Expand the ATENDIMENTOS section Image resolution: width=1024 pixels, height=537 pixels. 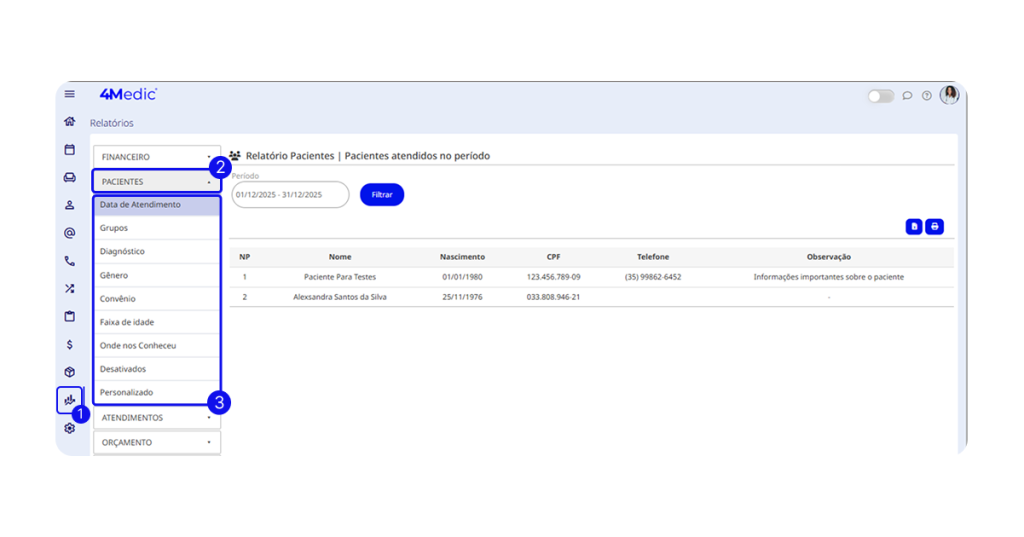pyautogui.click(x=156, y=418)
